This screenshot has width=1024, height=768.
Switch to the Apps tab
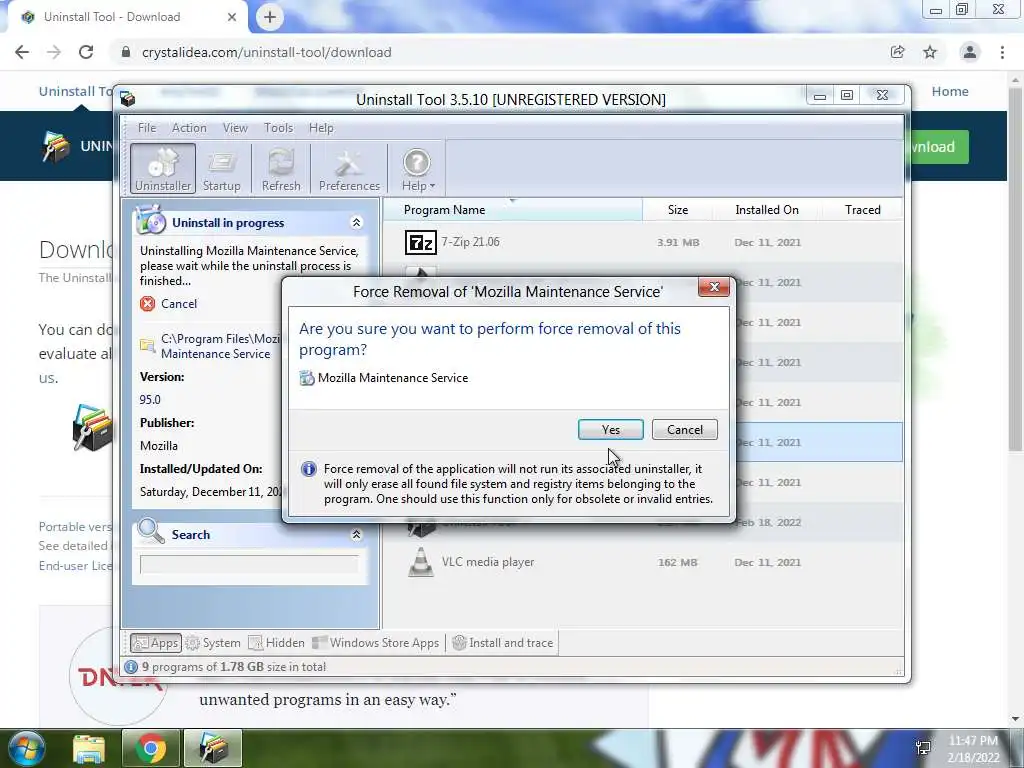coord(155,643)
